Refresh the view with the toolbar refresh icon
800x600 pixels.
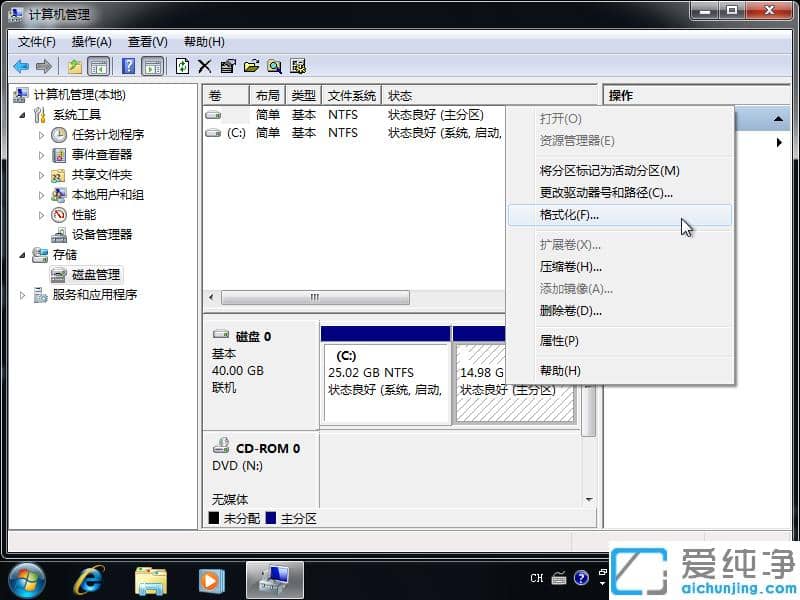coord(183,65)
